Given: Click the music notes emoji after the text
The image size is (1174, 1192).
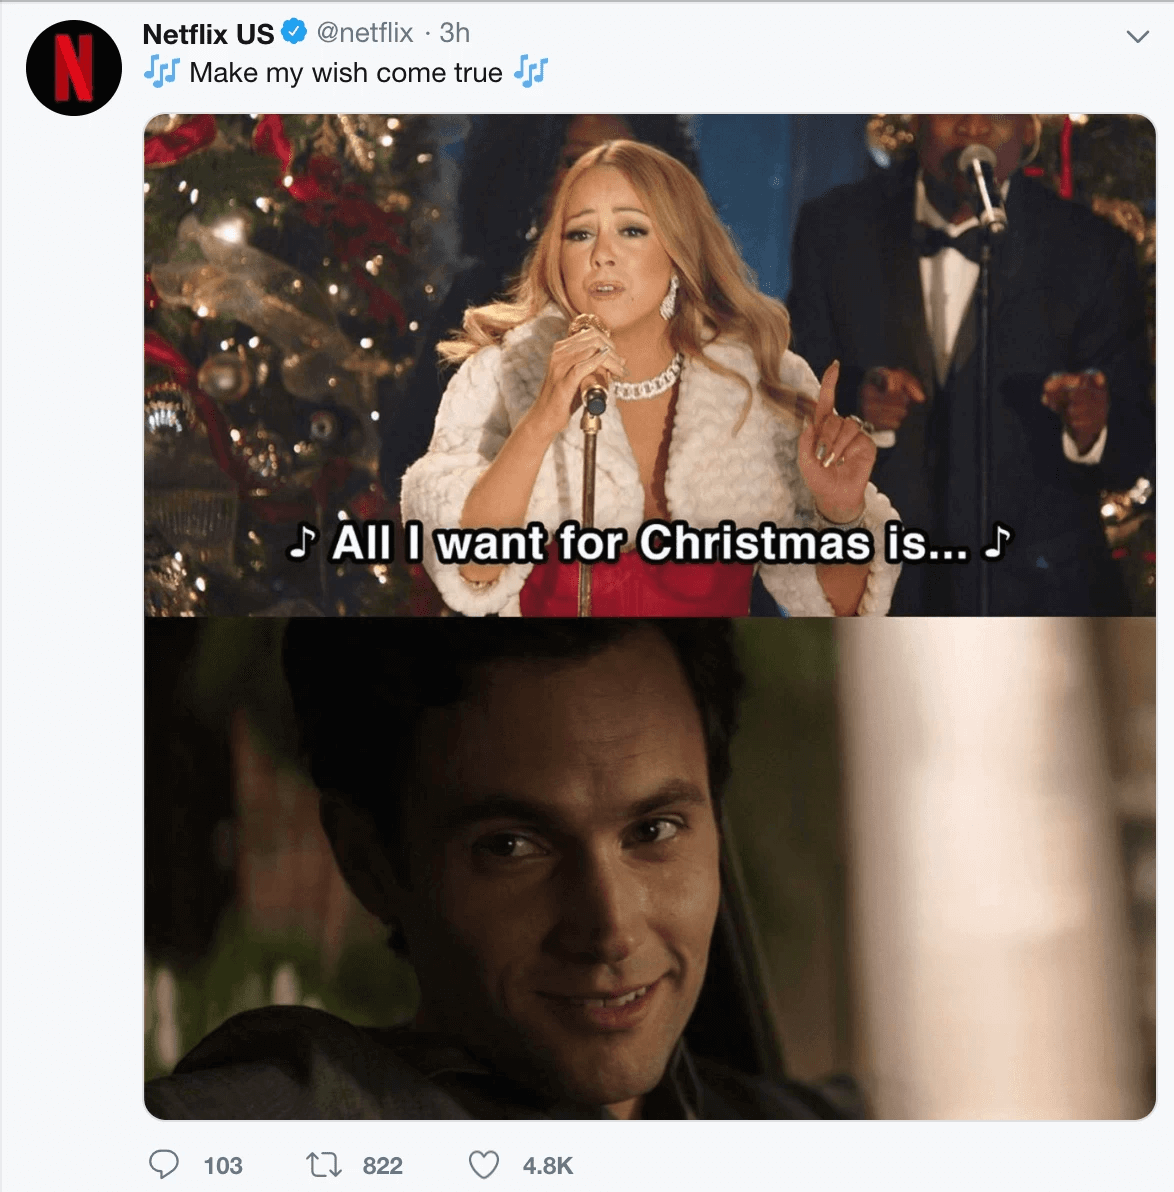Looking at the screenshot, I should [x=531, y=71].
